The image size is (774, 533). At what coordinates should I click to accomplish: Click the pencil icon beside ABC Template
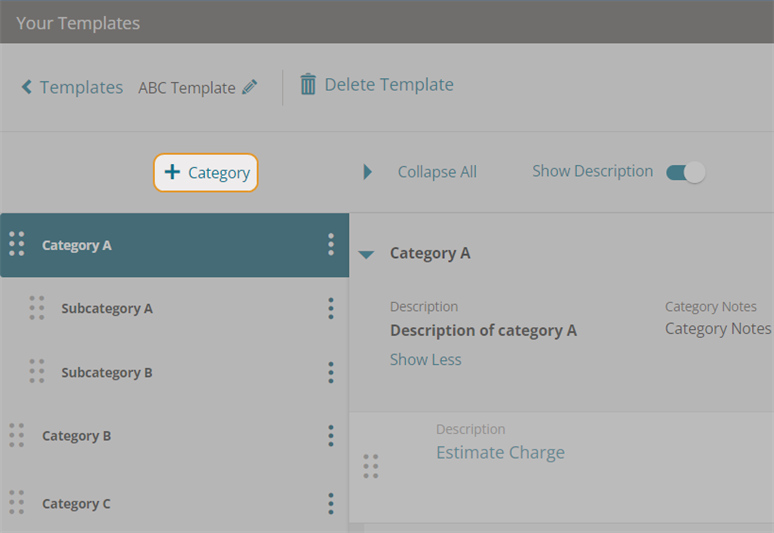(x=249, y=87)
